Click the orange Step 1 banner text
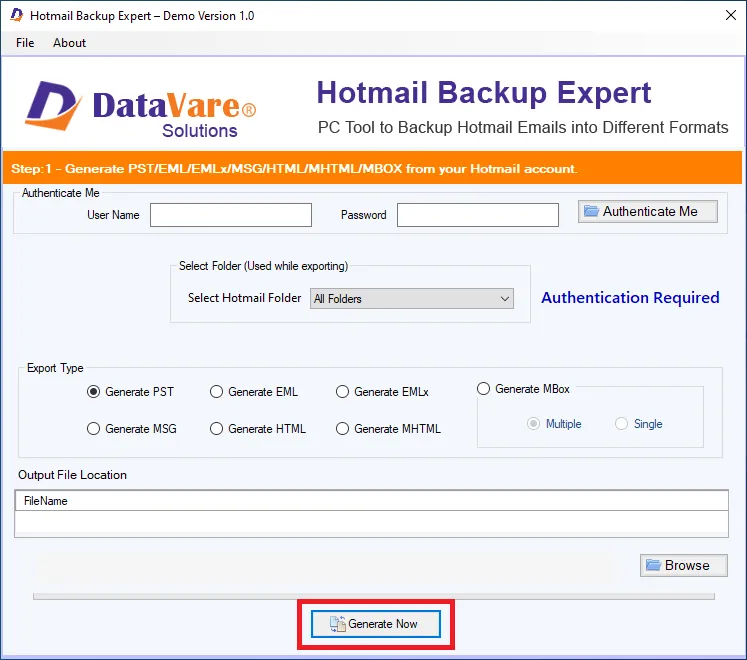This screenshot has height=660, width=747. [x=294, y=169]
